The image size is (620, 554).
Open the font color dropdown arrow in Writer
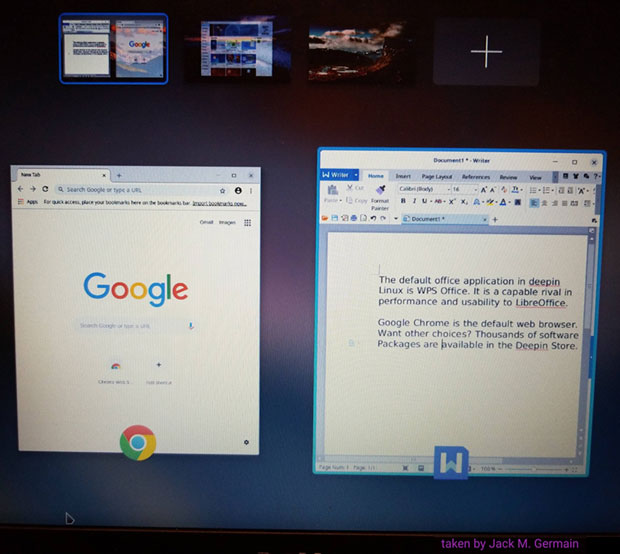(x=510, y=202)
